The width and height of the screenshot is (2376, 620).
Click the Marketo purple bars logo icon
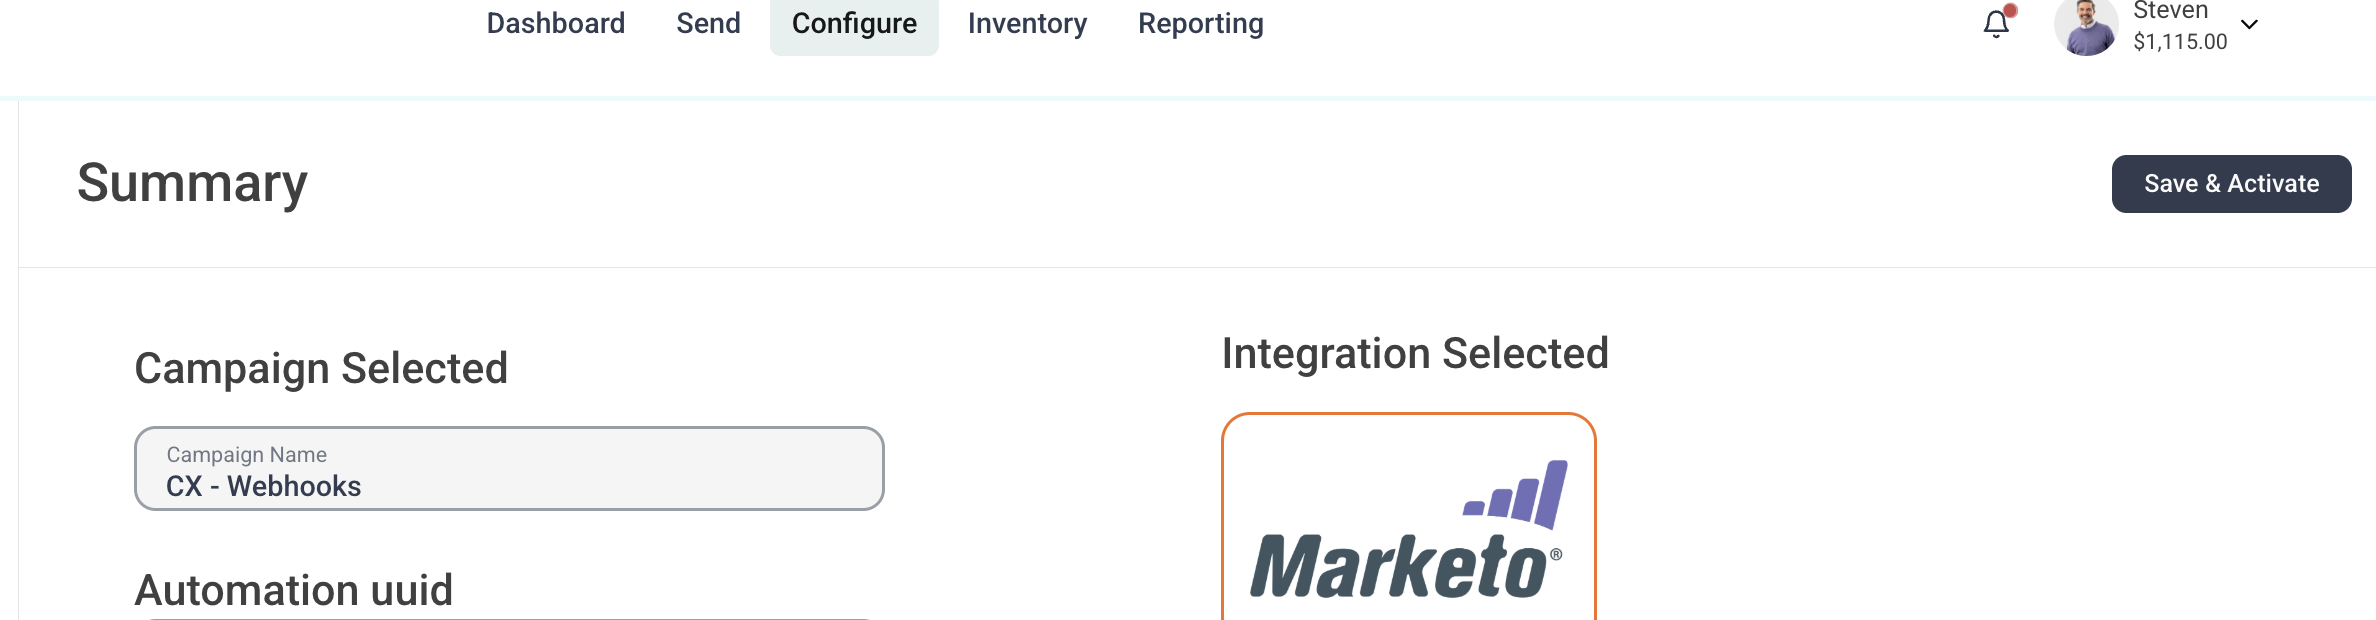pyautogui.click(x=1516, y=494)
